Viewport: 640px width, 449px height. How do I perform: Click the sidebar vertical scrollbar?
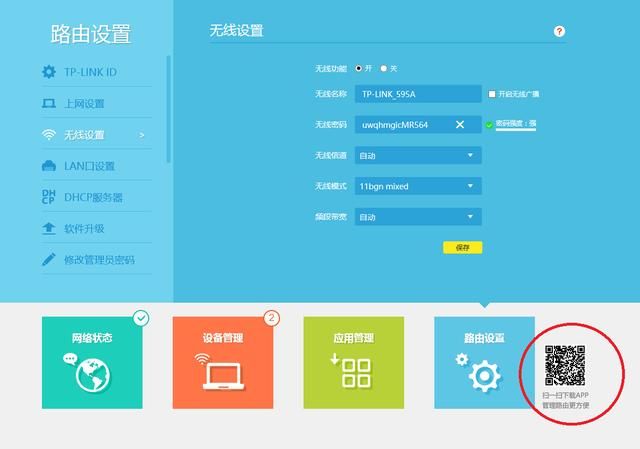169,109
